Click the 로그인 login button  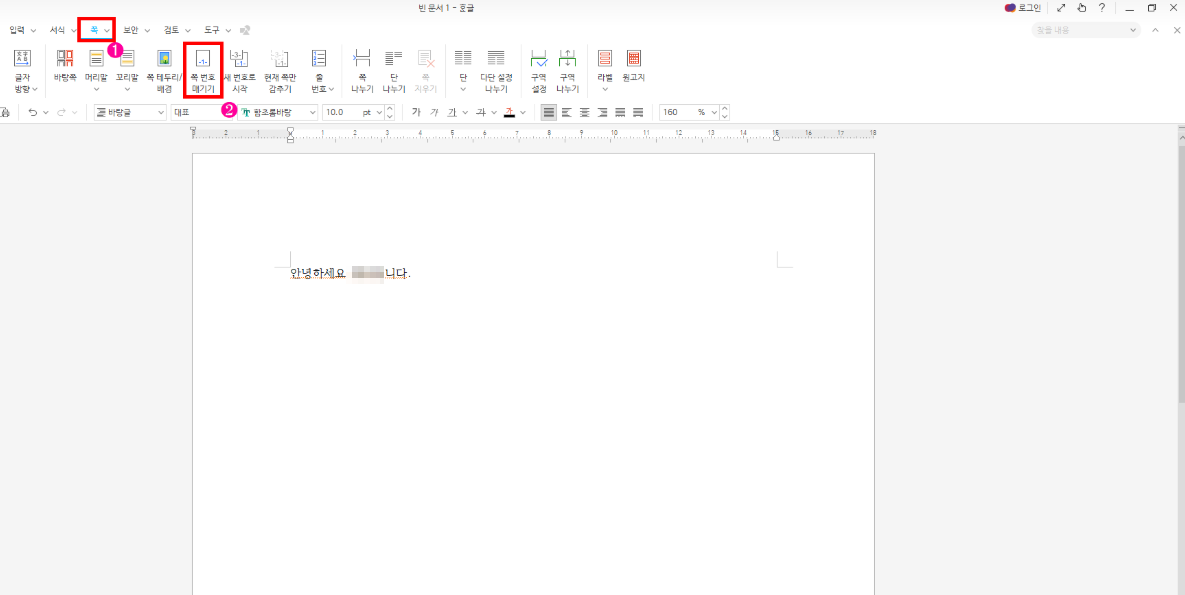click(1022, 8)
